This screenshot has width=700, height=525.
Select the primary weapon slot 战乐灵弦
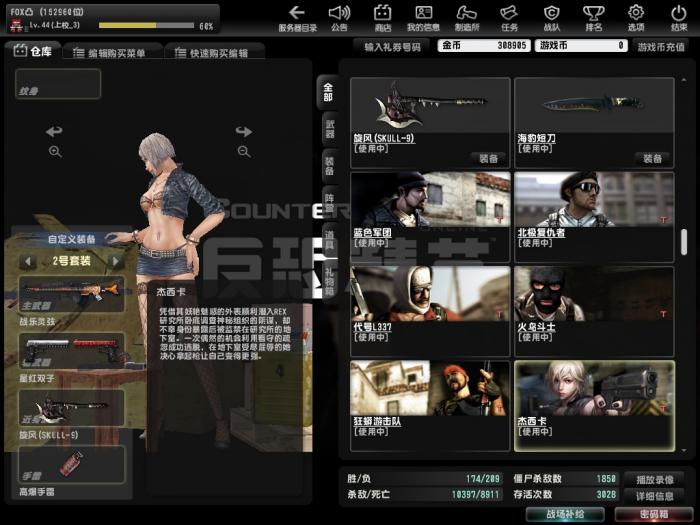tap(71, 294)
